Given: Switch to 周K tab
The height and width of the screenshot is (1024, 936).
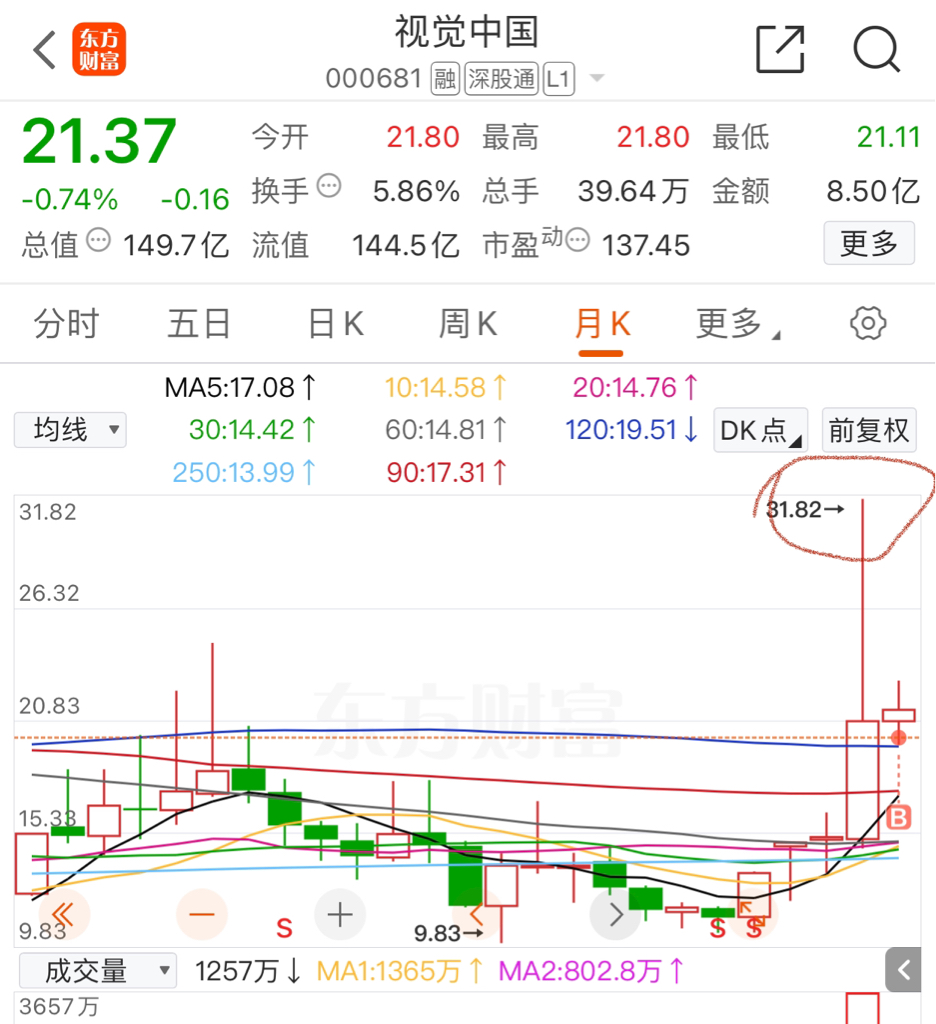Looking at the screenshot, I should pyautogui.click(x=468, y=324).
